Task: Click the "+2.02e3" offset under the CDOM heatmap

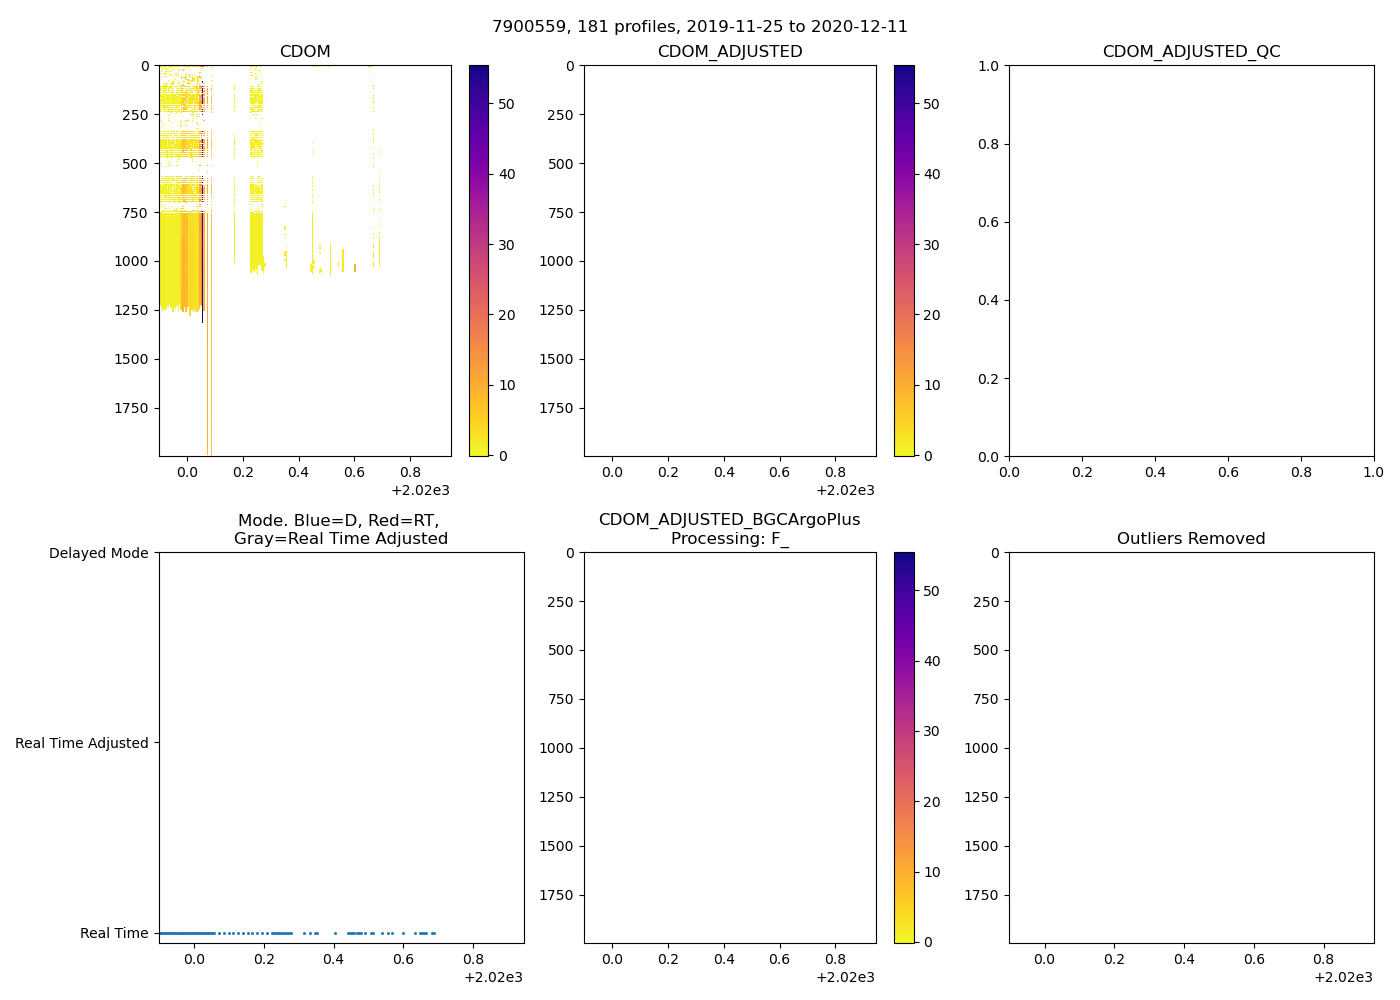Action: tap(420, 490)
